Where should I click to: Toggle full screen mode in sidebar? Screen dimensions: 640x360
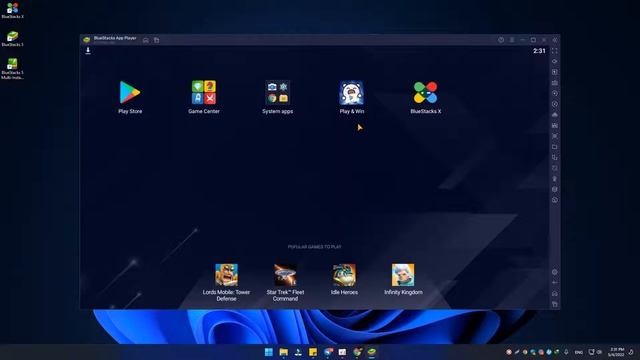[x=555, y=51]
